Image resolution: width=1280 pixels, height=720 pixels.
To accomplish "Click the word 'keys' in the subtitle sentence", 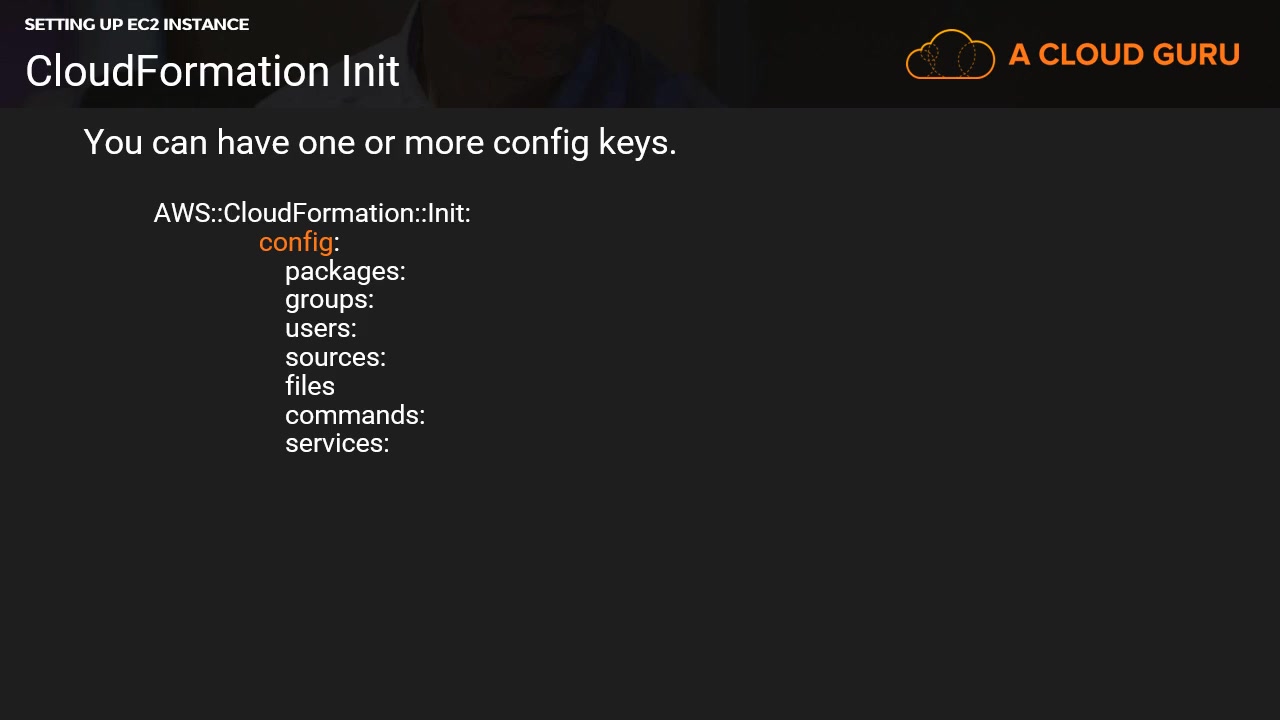I will (x=636, y=143).
